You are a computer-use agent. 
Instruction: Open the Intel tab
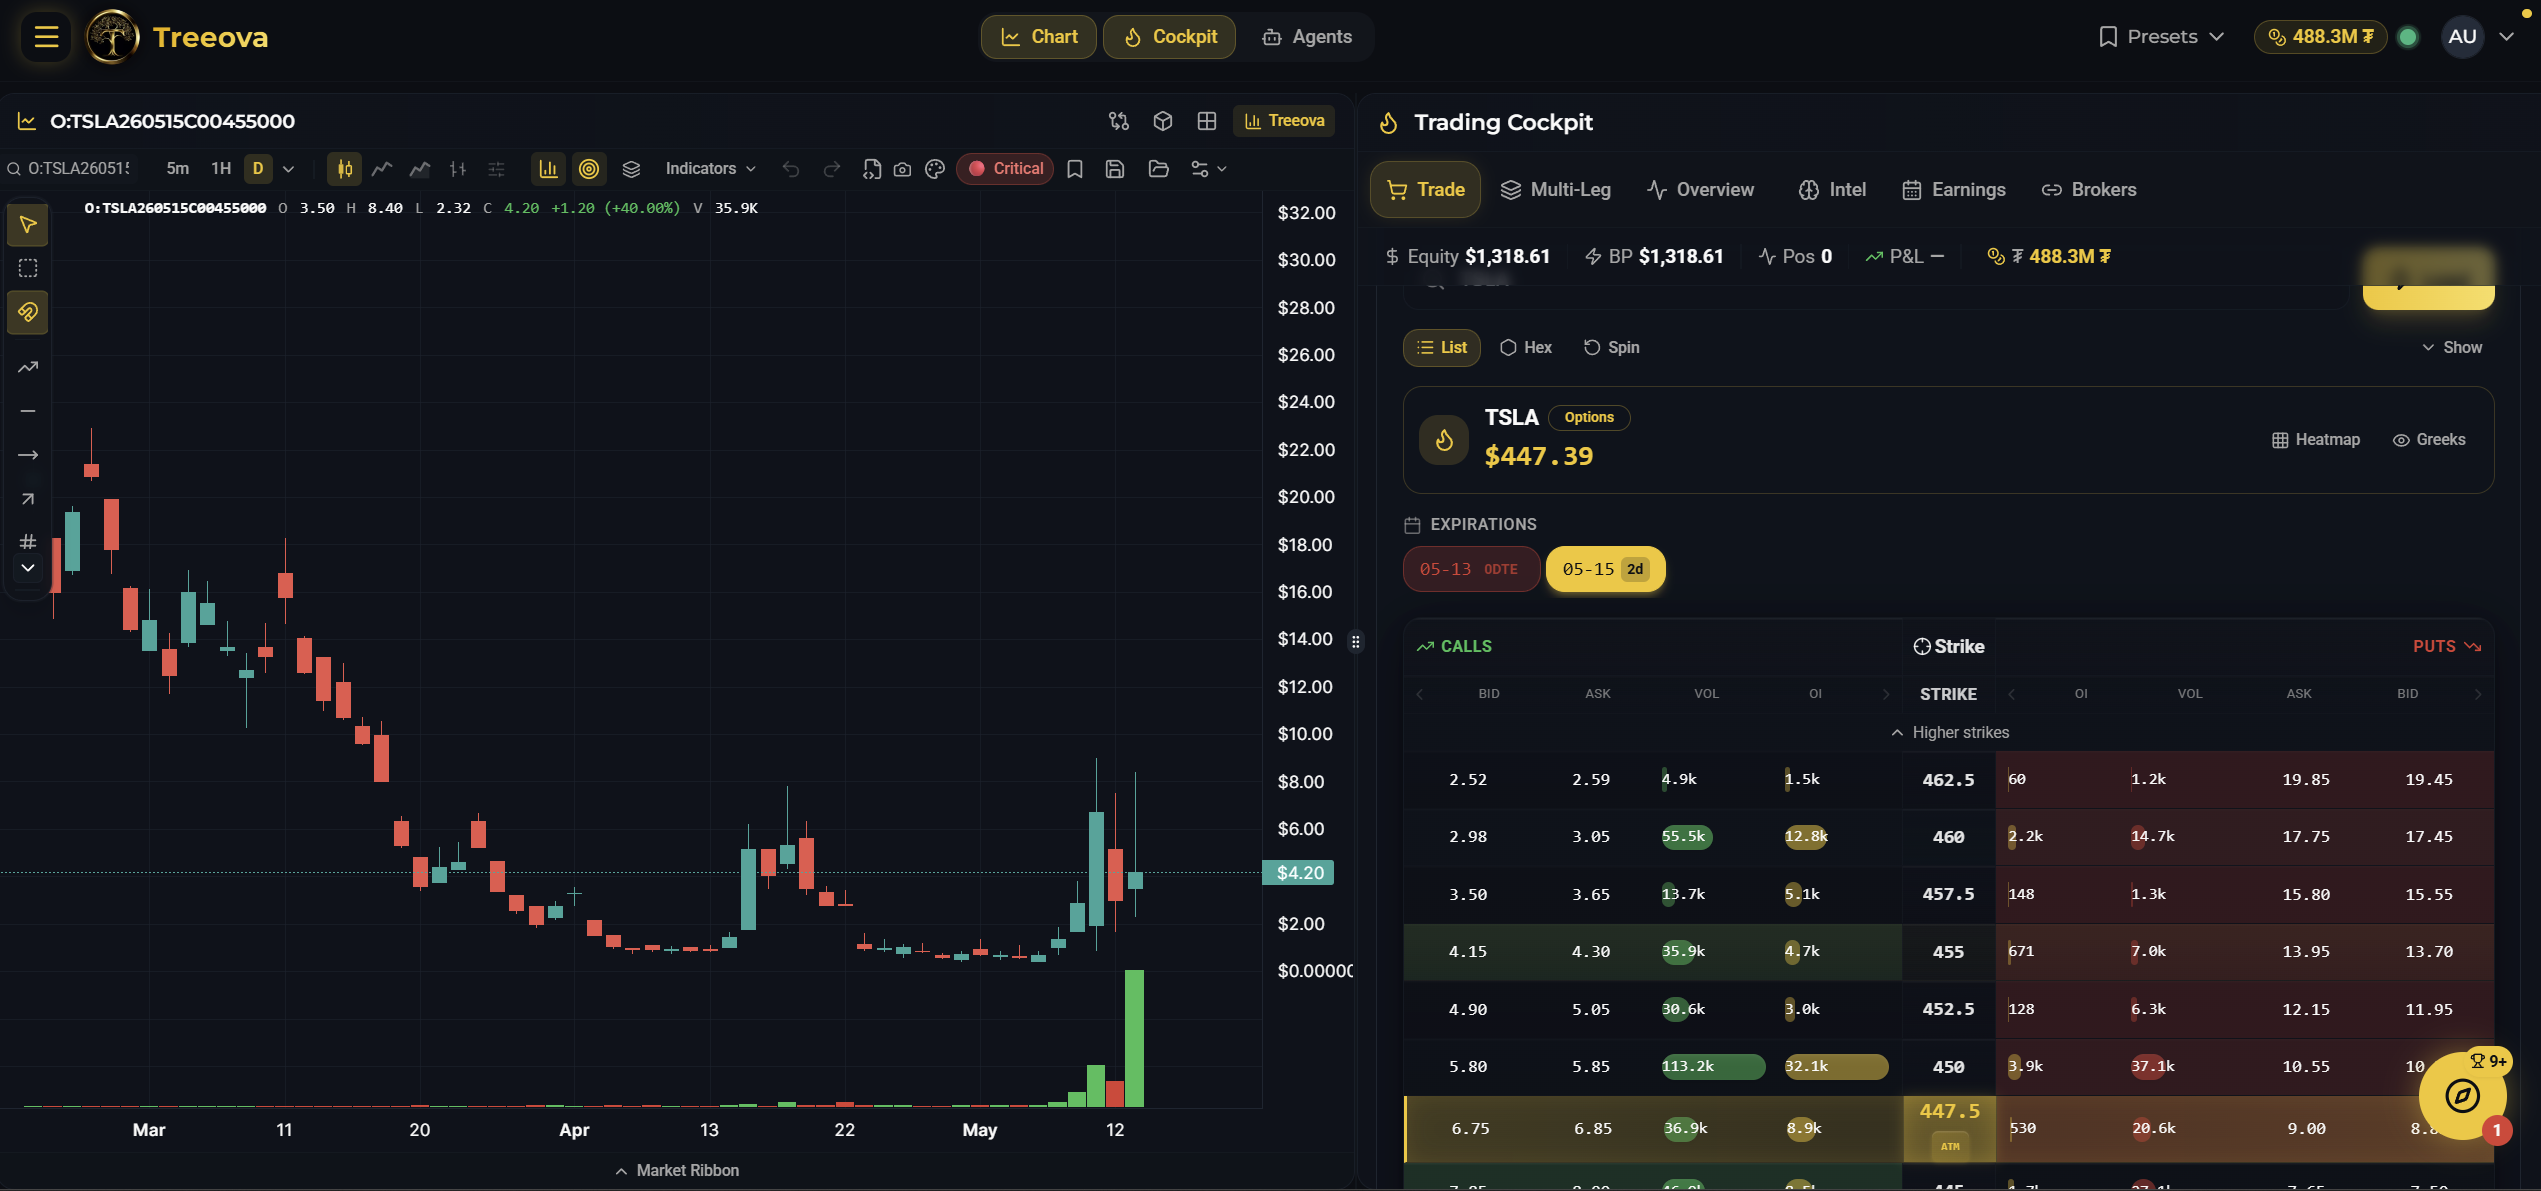[1832, 190]
